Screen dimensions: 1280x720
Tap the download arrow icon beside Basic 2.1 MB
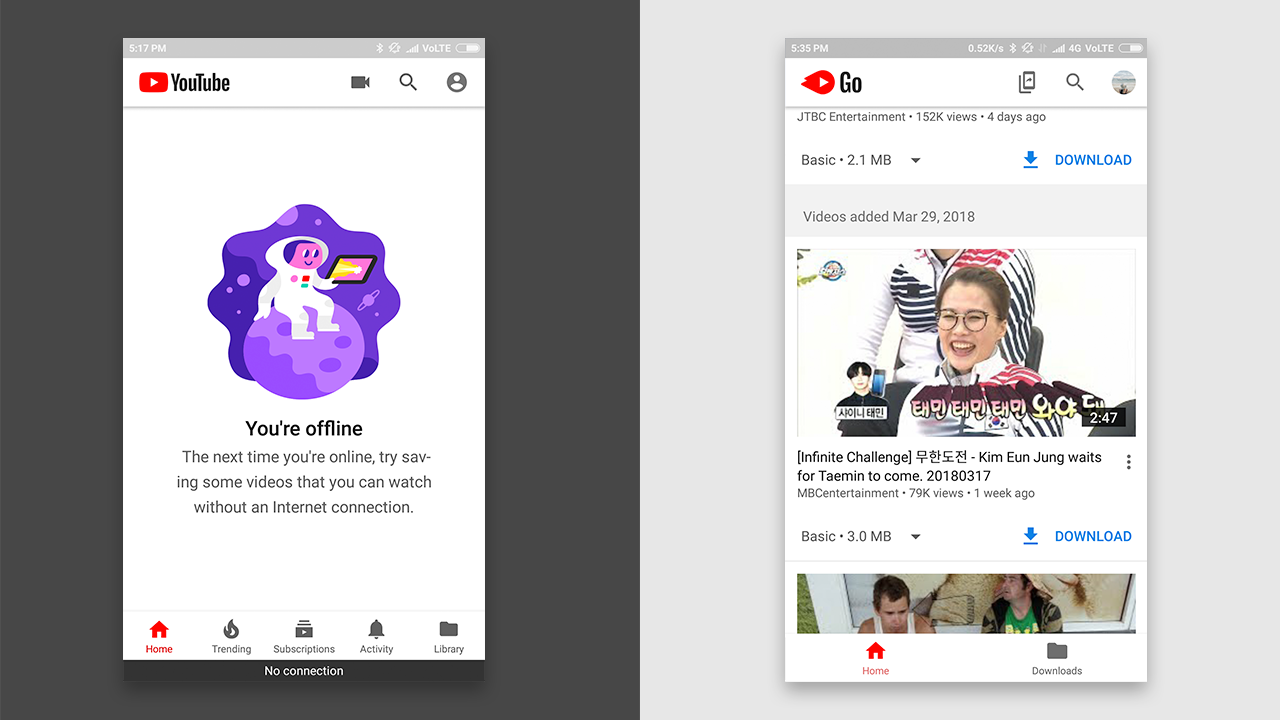point(1031,160)
